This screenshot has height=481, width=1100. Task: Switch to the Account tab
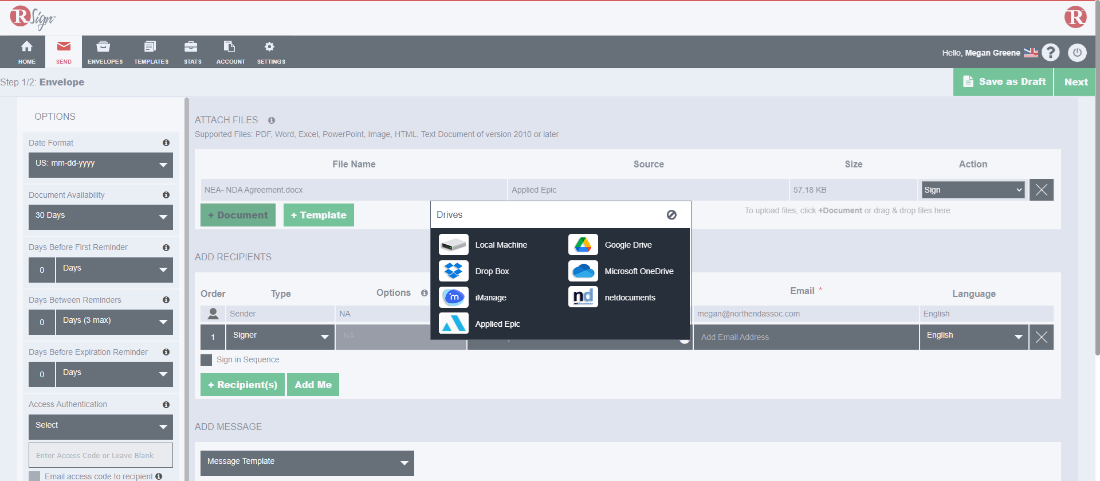point(230,53)
